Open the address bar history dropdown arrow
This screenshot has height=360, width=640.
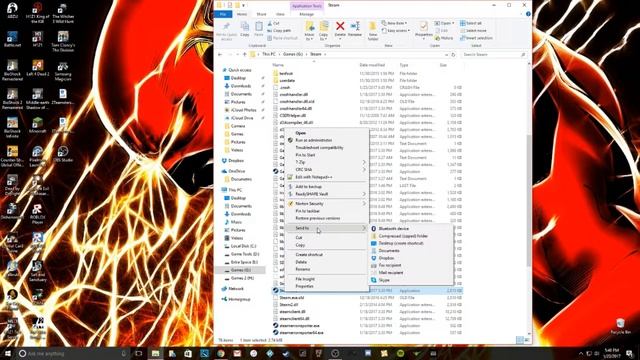(x=446, y=54)
